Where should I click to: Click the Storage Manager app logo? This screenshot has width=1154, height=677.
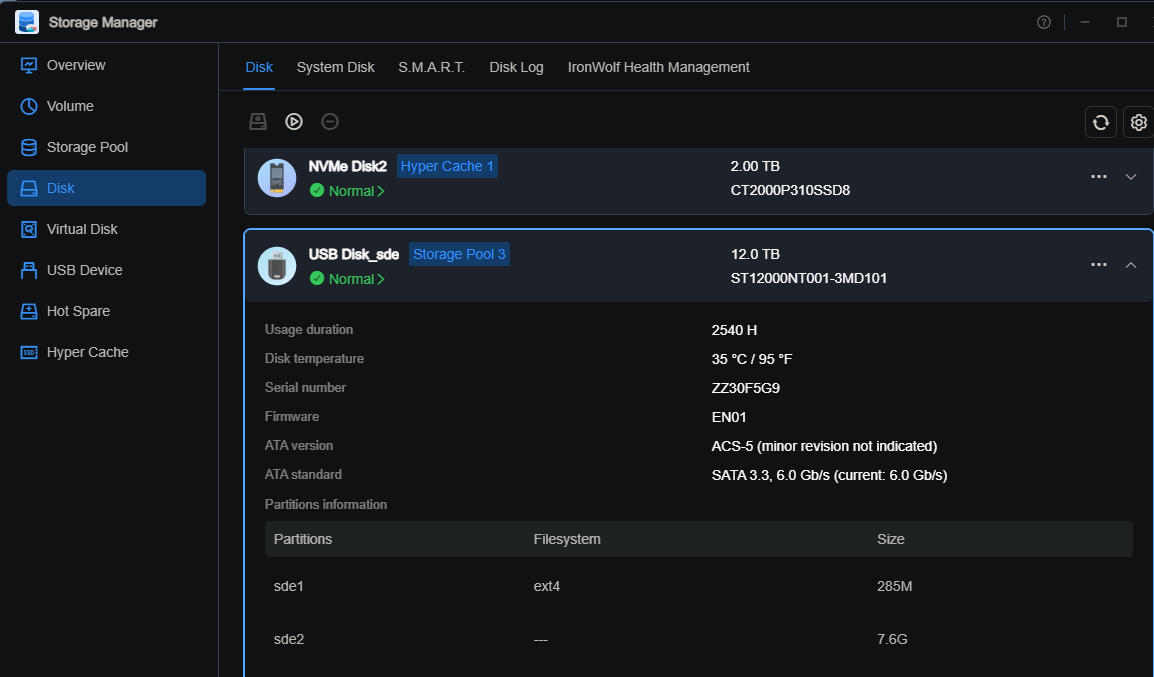pyautogui.click(x=27, y=22)
